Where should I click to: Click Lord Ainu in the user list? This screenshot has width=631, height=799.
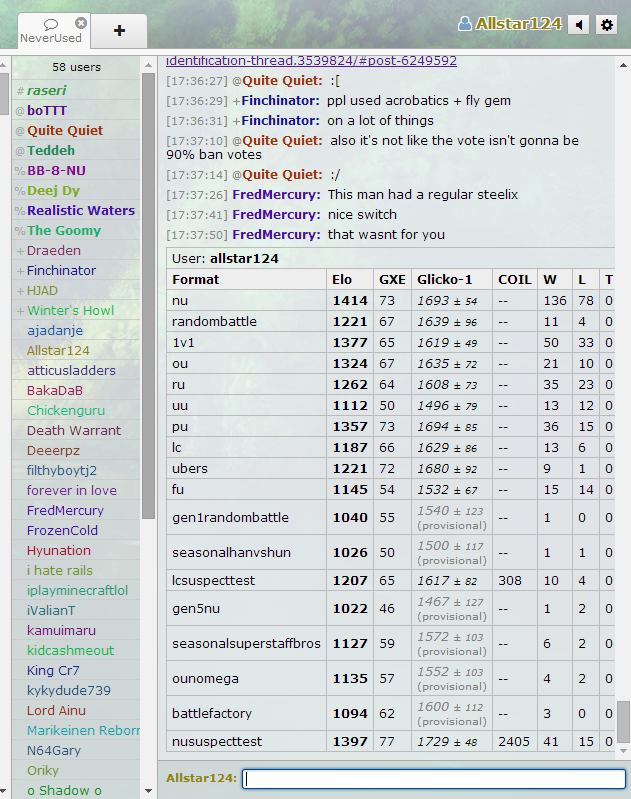[76, 710]
